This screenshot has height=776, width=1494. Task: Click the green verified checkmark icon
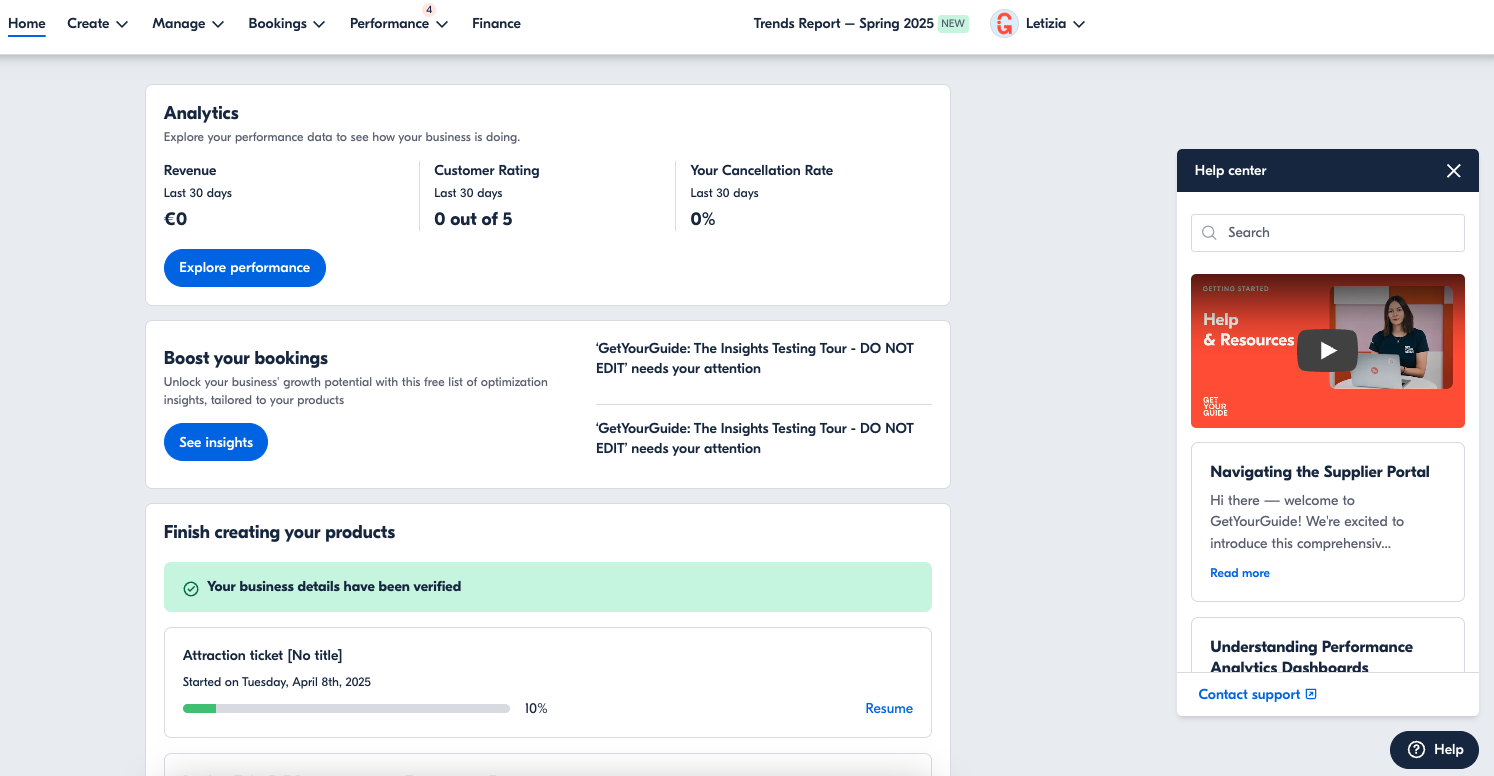191,588
